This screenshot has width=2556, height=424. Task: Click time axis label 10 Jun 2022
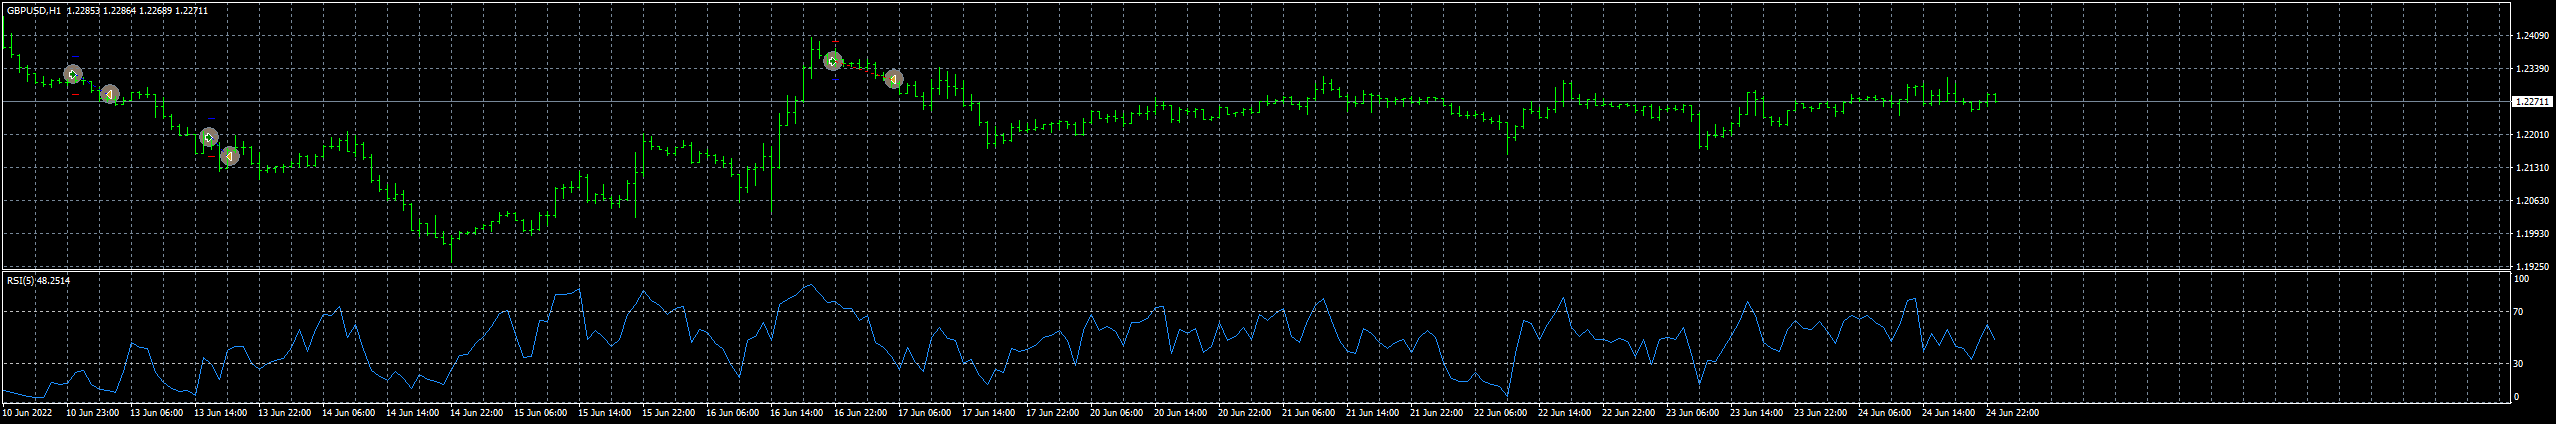pyautogui.click(x=28, y=412)
